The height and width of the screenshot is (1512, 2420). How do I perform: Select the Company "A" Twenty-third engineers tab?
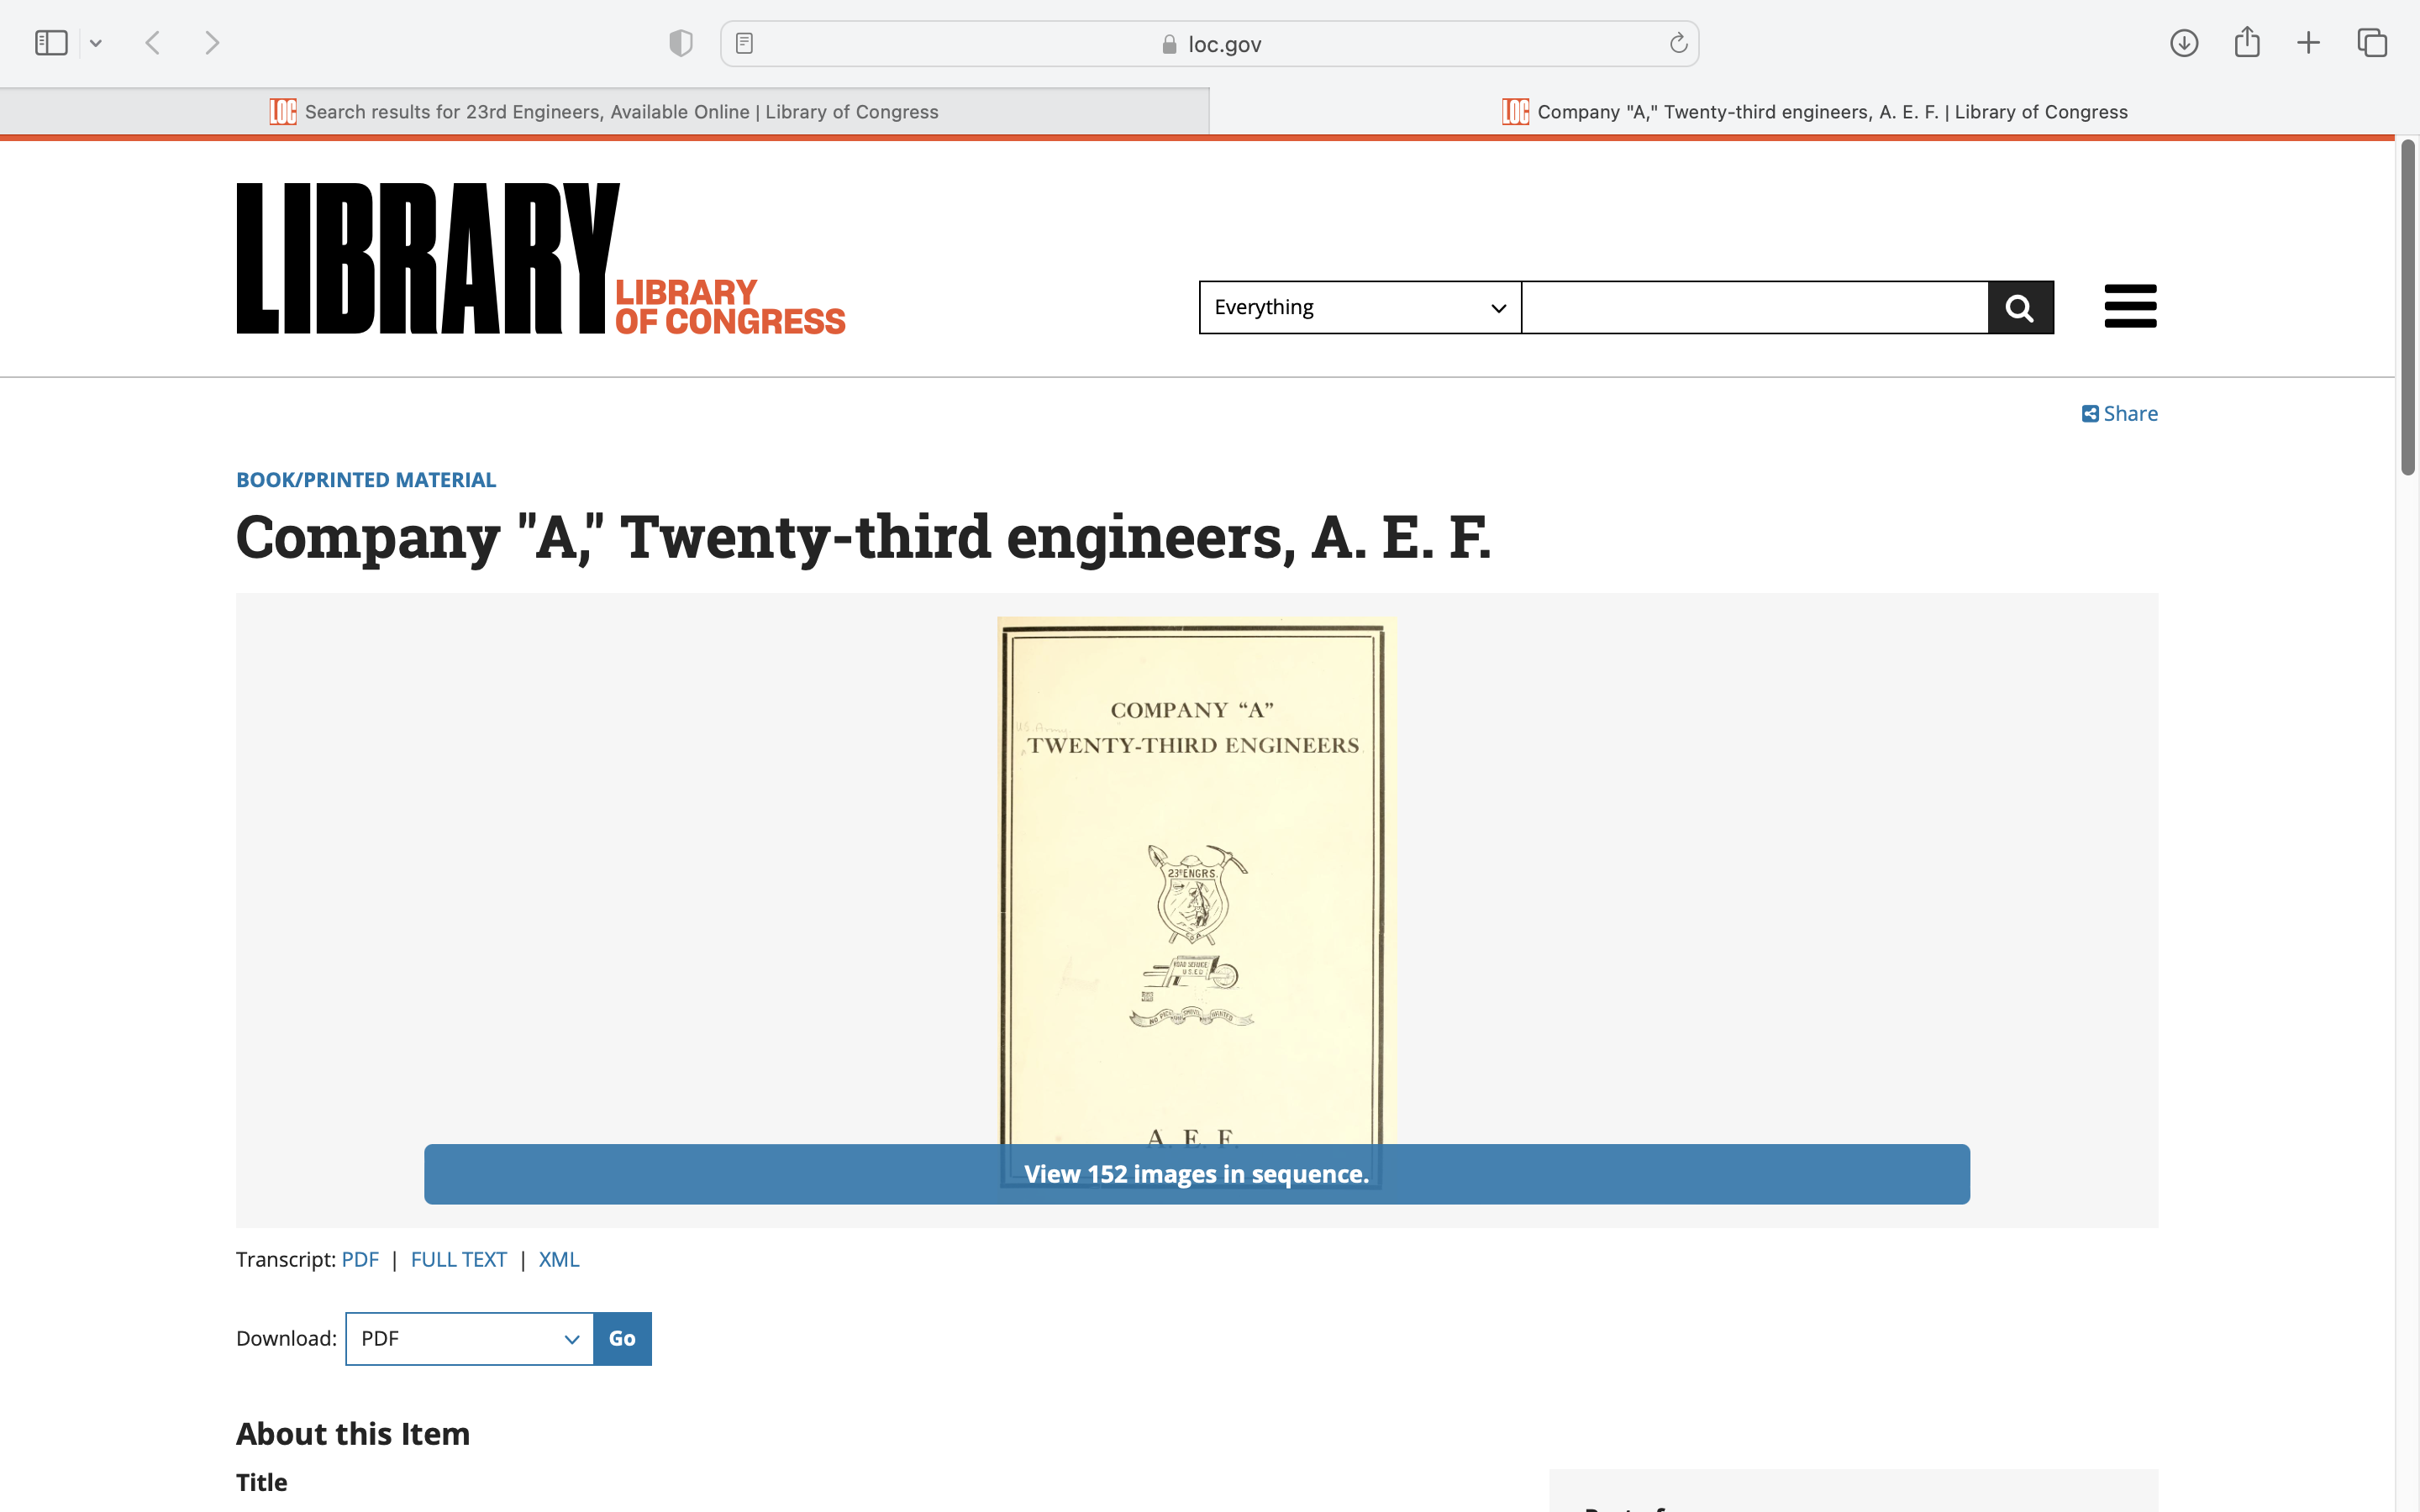(x=1814, y=112)
